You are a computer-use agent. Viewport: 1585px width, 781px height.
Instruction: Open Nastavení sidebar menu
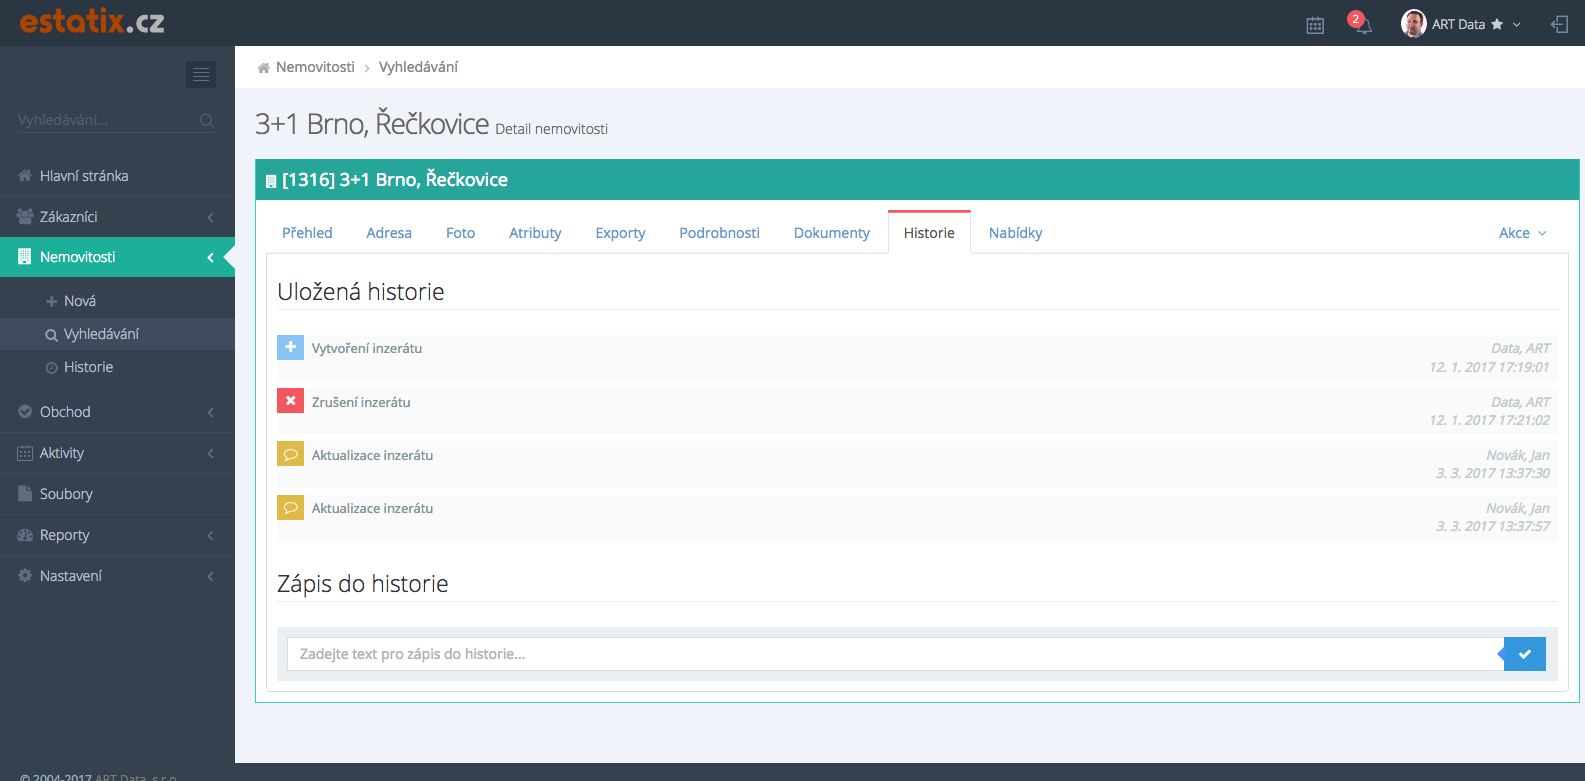(117, 576)
